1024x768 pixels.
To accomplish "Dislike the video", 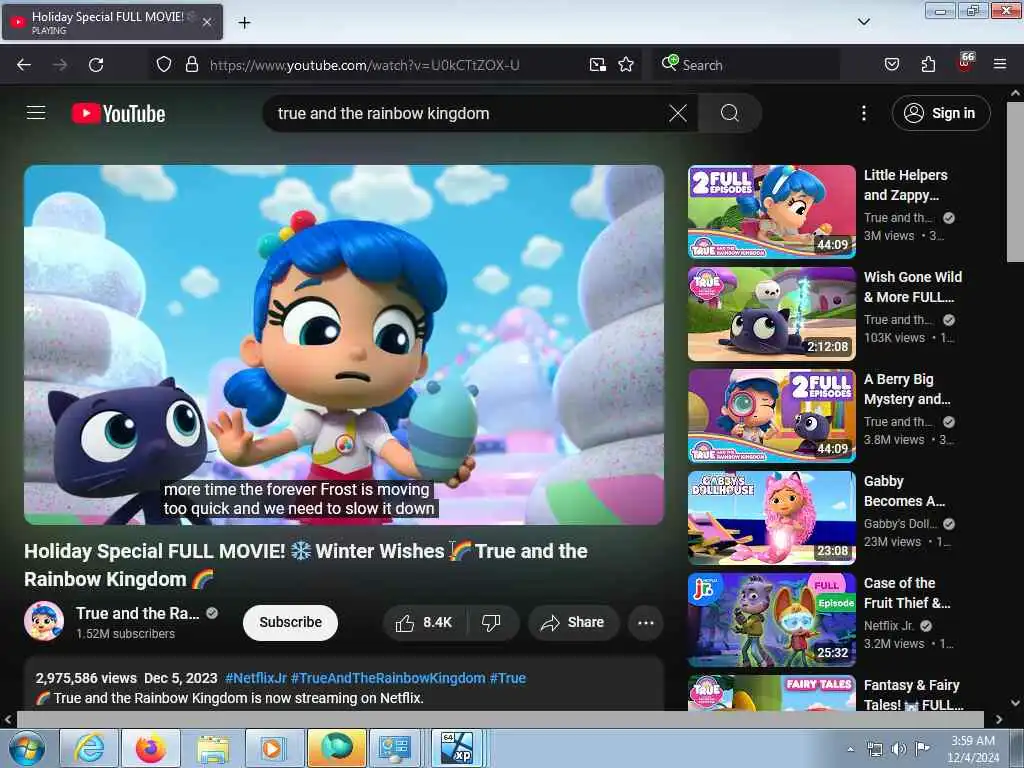I will click(x=492, y=622).
